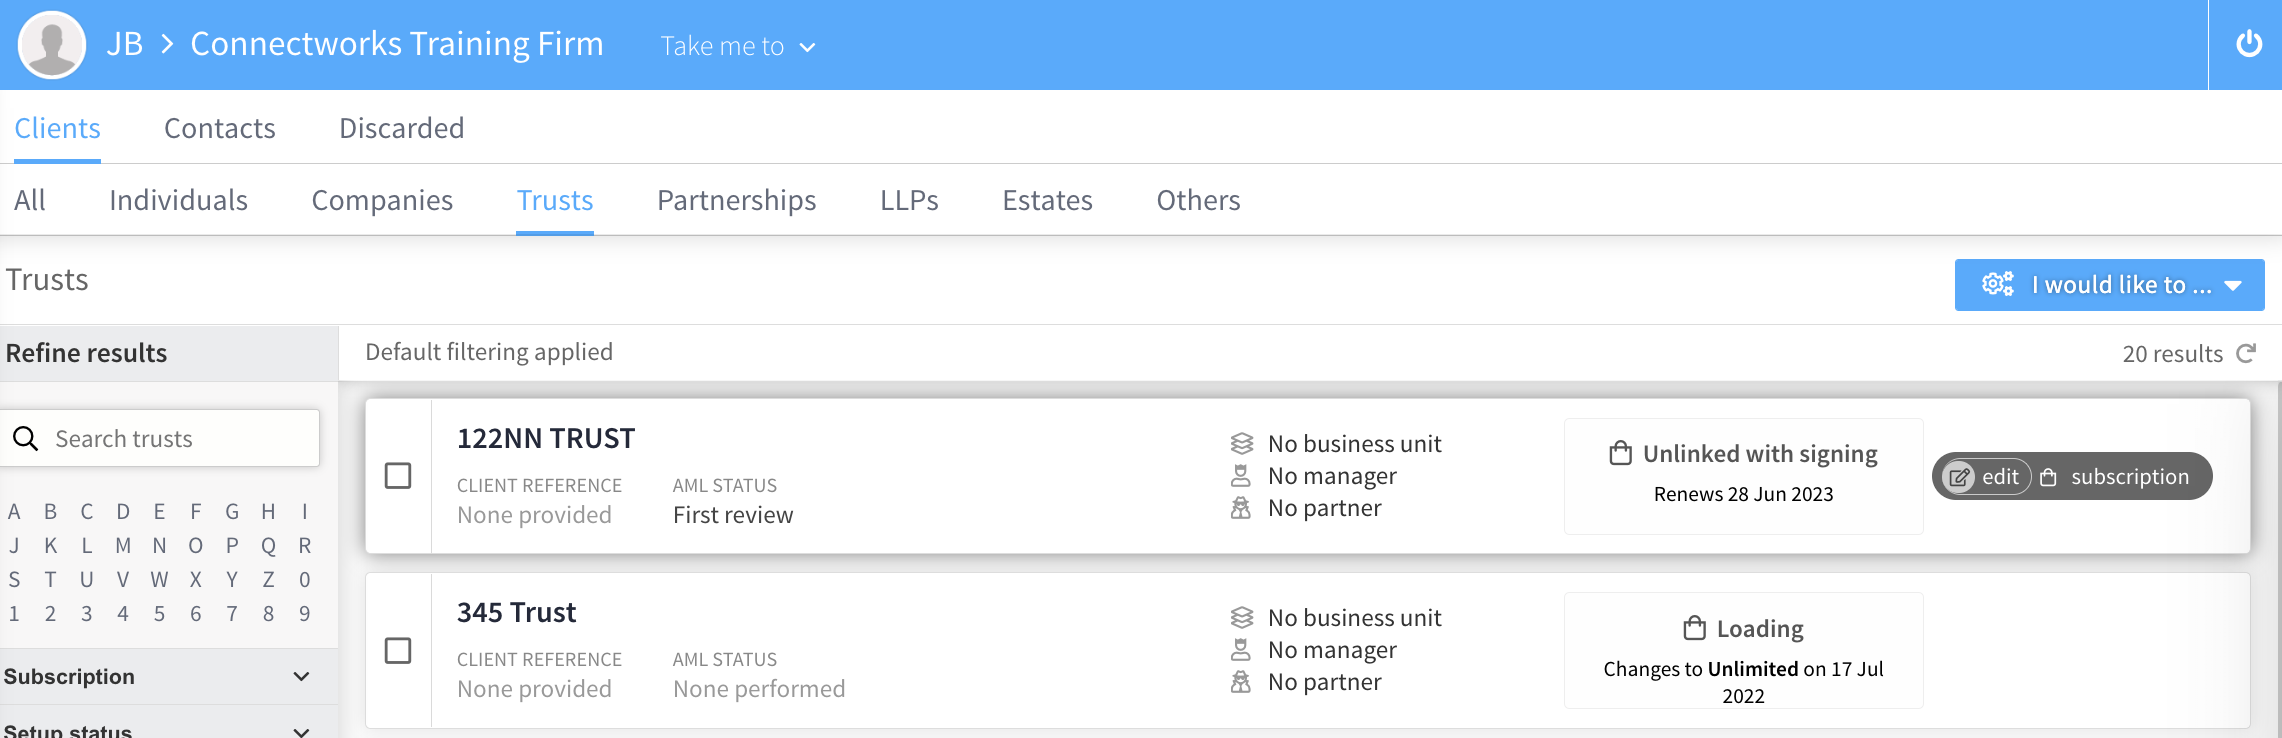
Task: Click the subscription bag icon in Loading panel
Action: (1694, 628)
